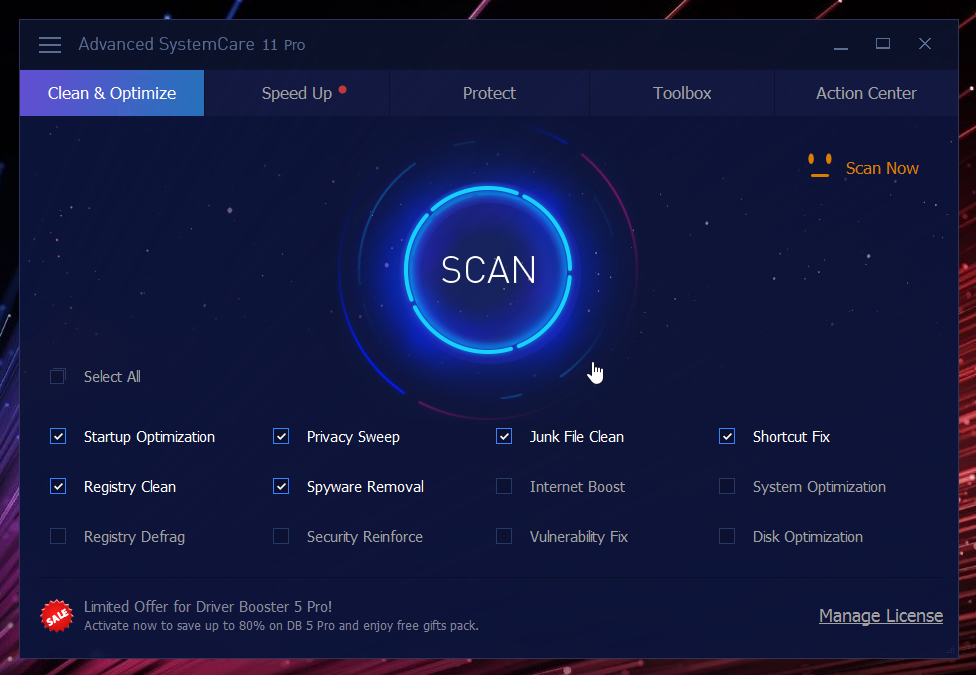The image size is (976, 675).
Task: Uncheck Spyware Removal
Action: (x=281, y=486)
